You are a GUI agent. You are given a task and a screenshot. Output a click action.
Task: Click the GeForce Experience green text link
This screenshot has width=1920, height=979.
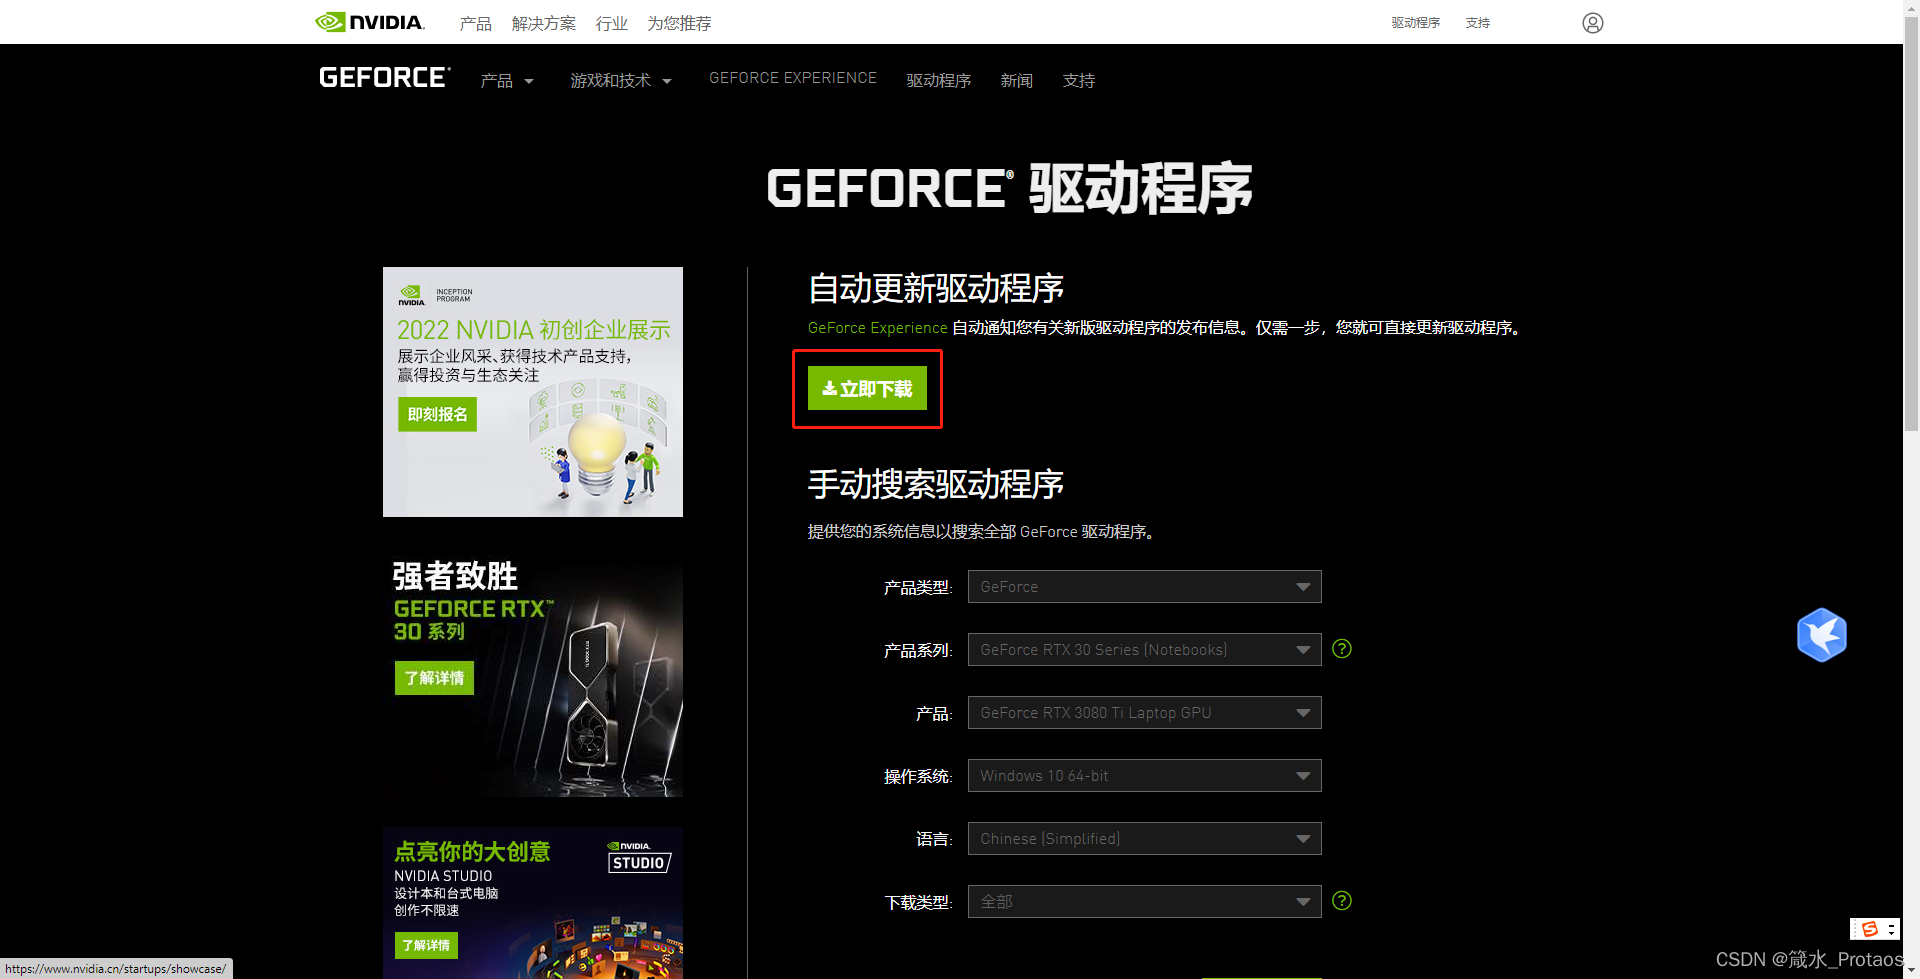point(878,328)
